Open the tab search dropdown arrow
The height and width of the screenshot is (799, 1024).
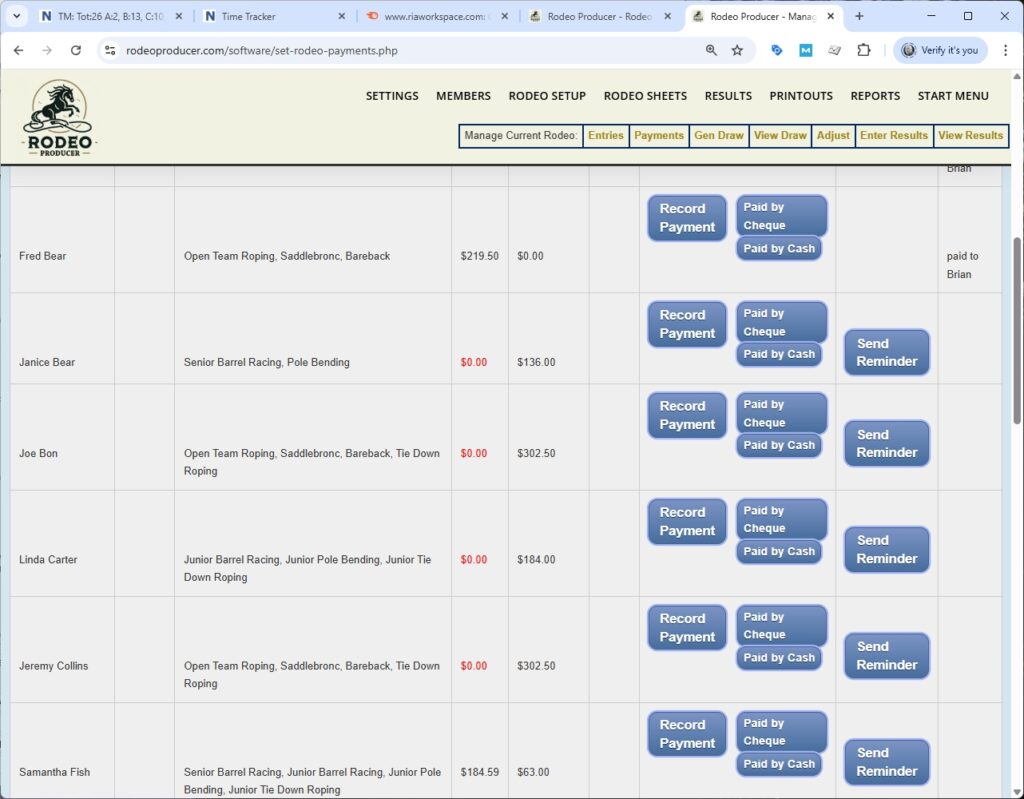[16, 16]
